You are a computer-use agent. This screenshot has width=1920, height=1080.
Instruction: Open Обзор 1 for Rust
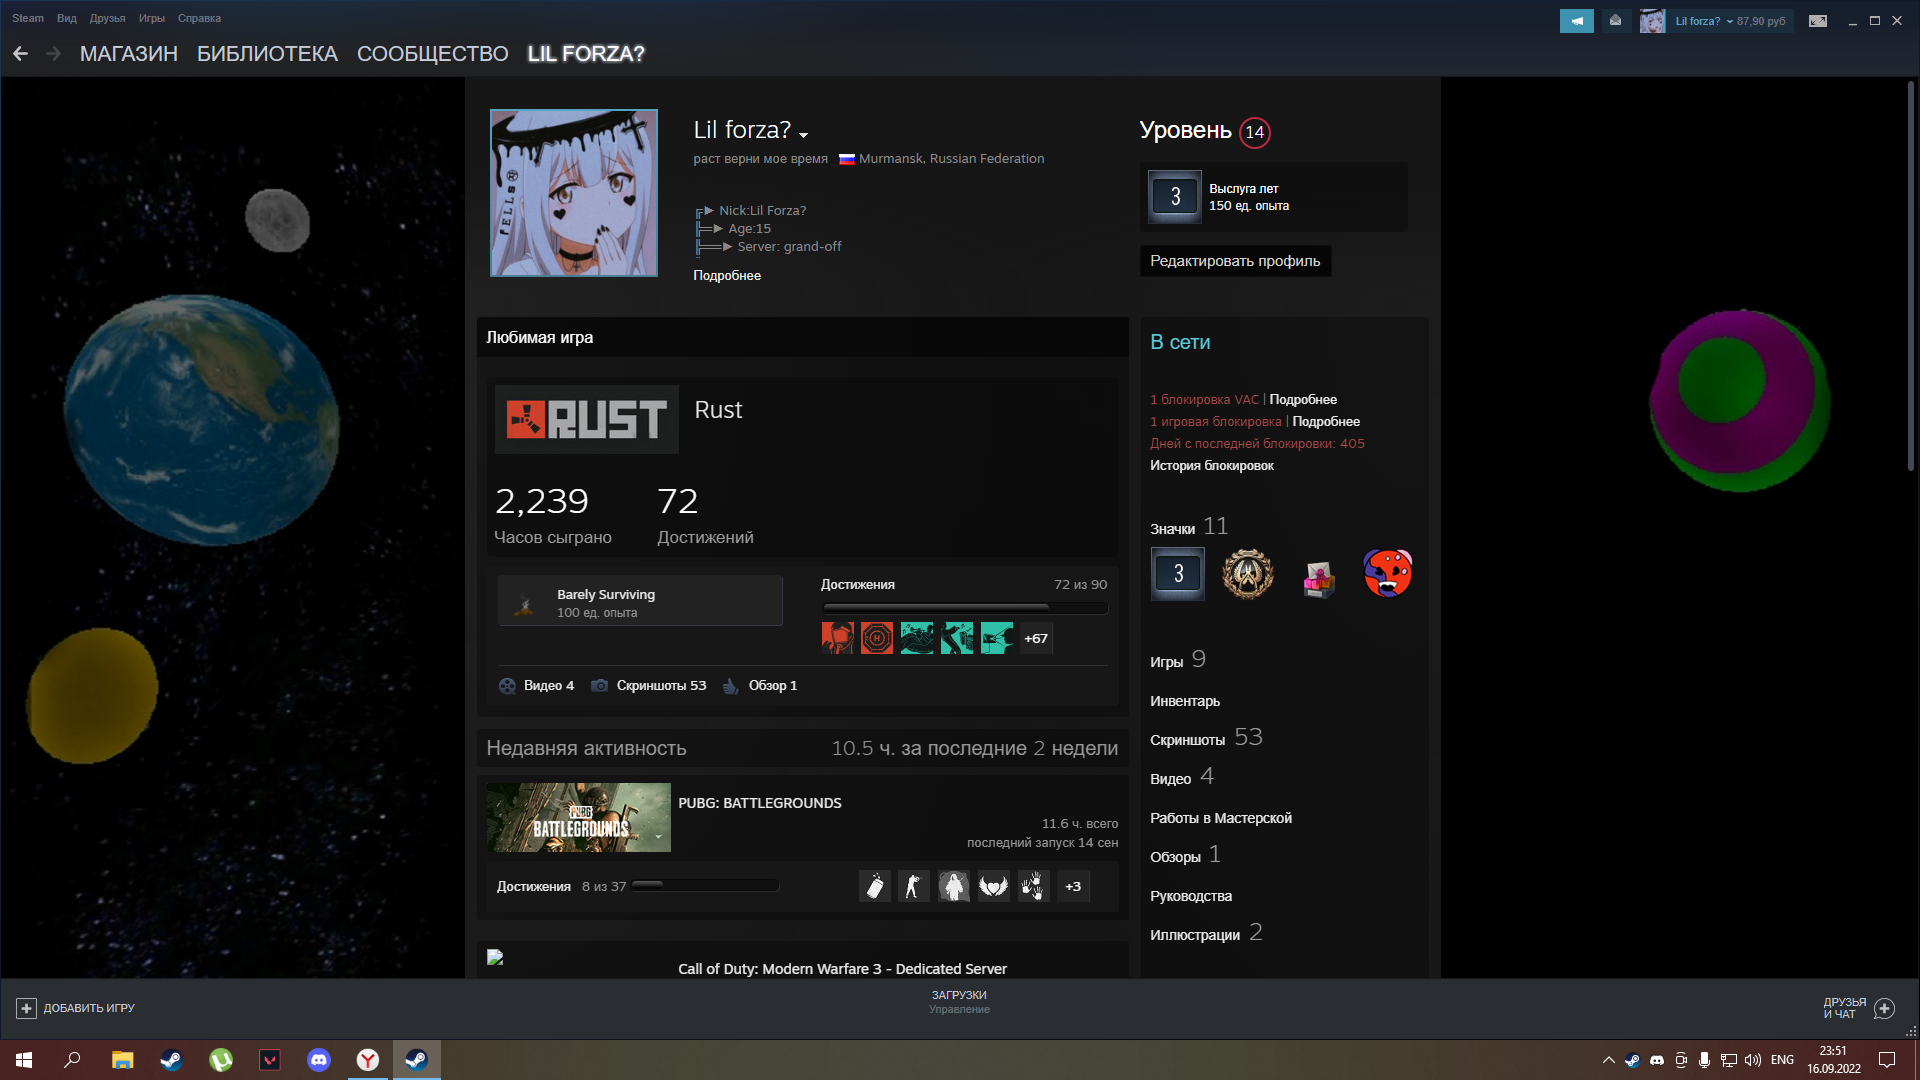coord(760,686)
